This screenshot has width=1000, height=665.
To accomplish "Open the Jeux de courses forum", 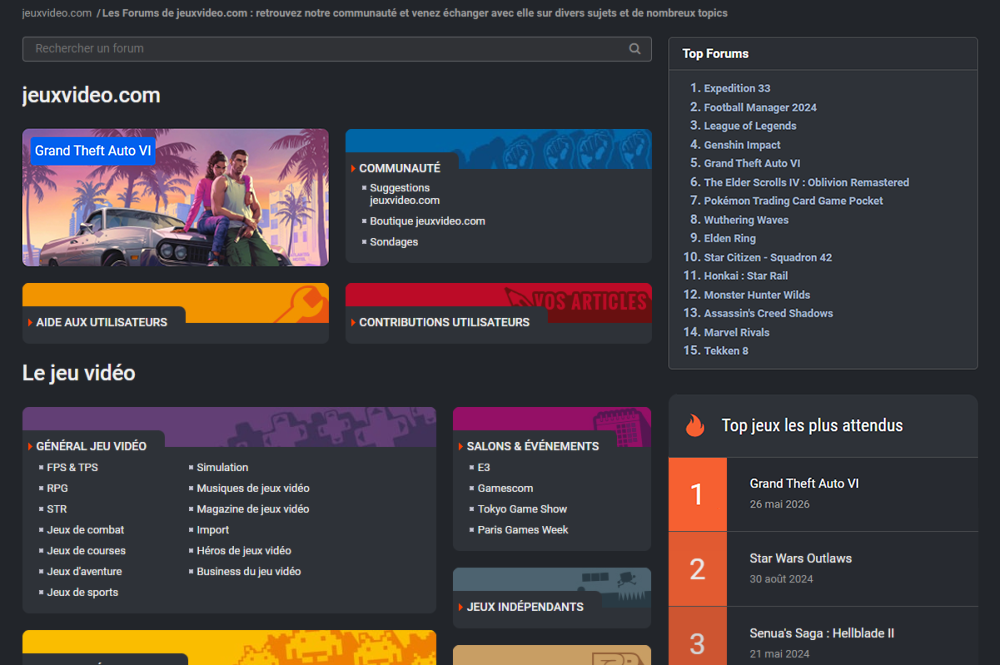I will point(86,551).
